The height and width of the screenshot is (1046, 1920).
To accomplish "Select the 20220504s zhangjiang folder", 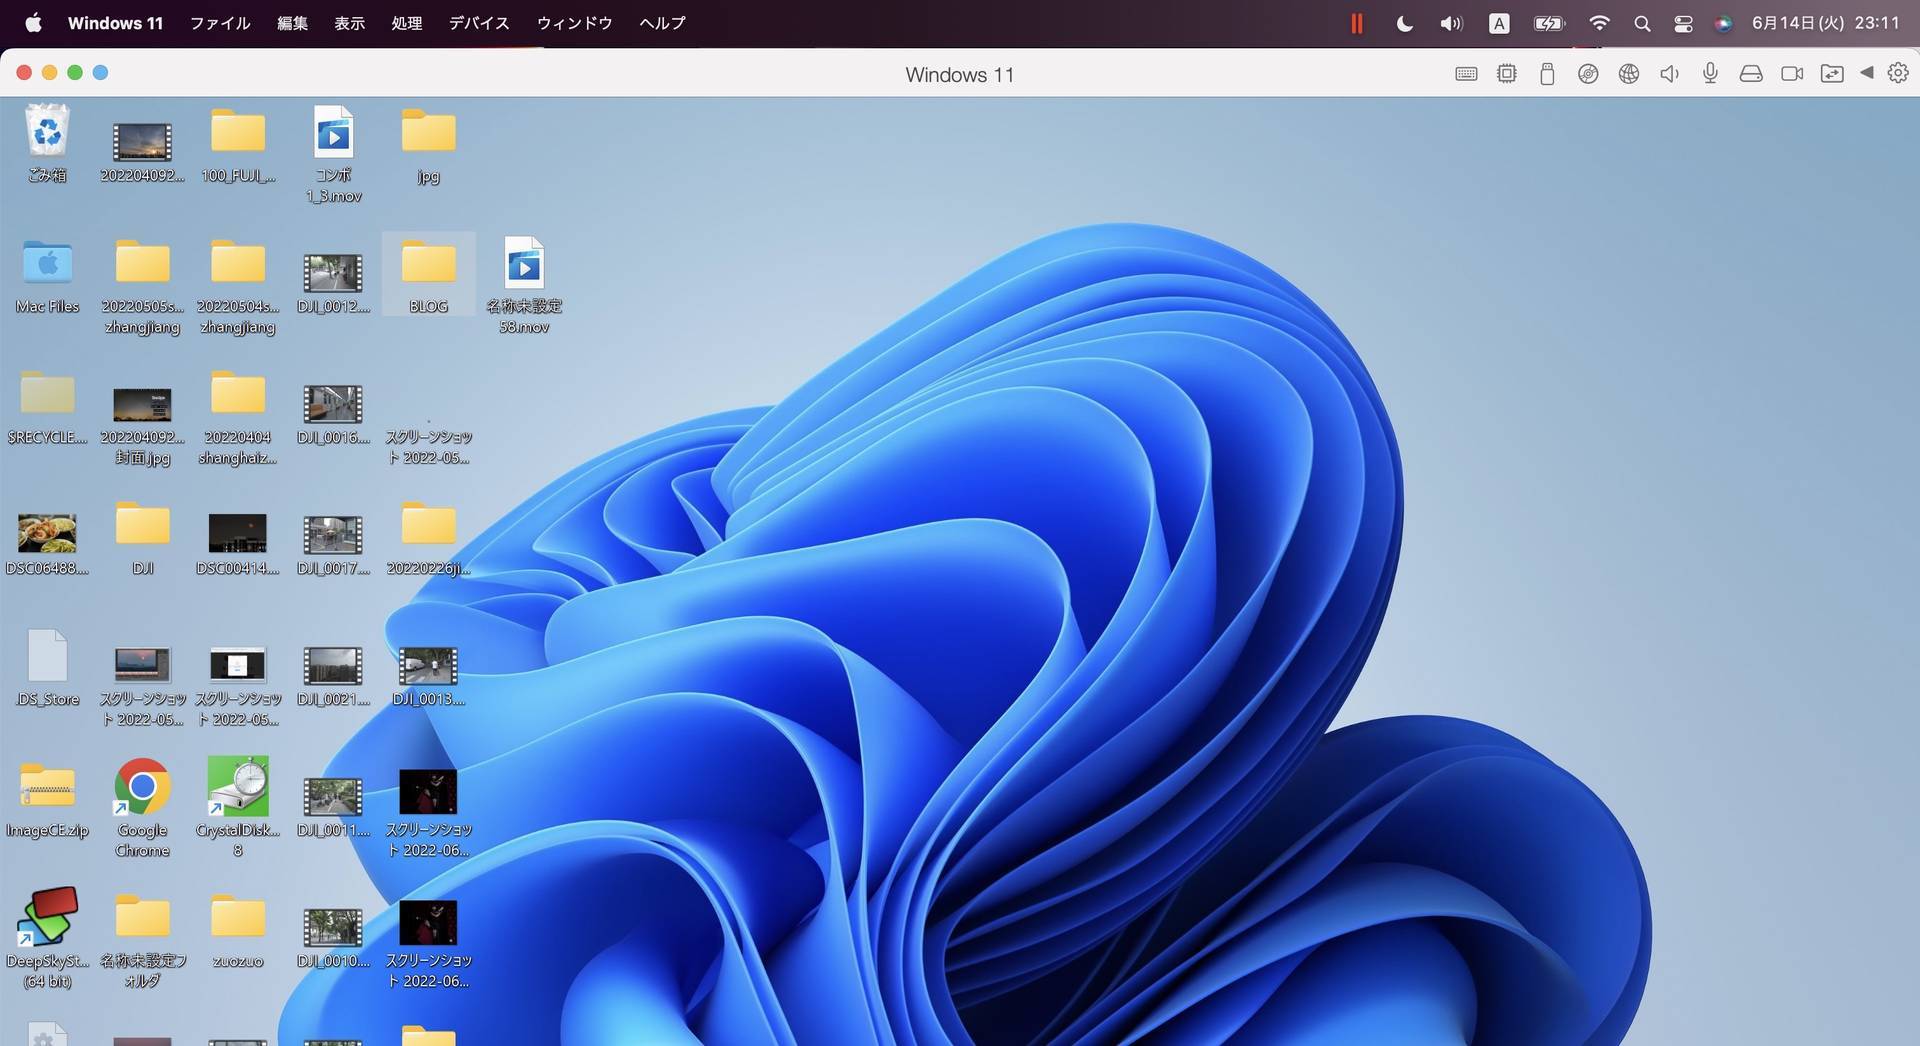I will coord(238,287).
